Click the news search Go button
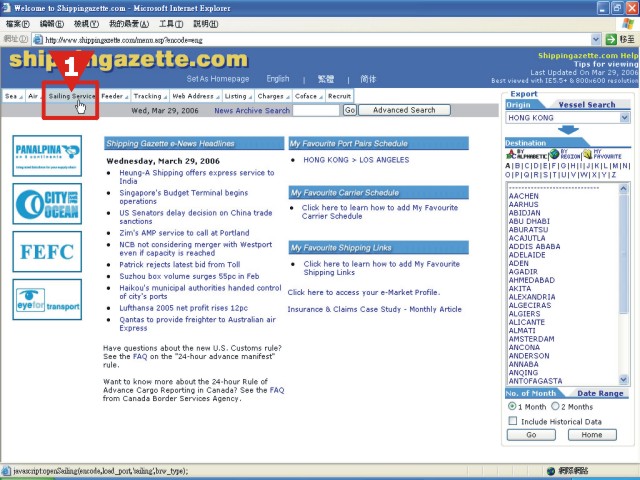The height and width of the screenshot is (480, 640). (350, 110)
